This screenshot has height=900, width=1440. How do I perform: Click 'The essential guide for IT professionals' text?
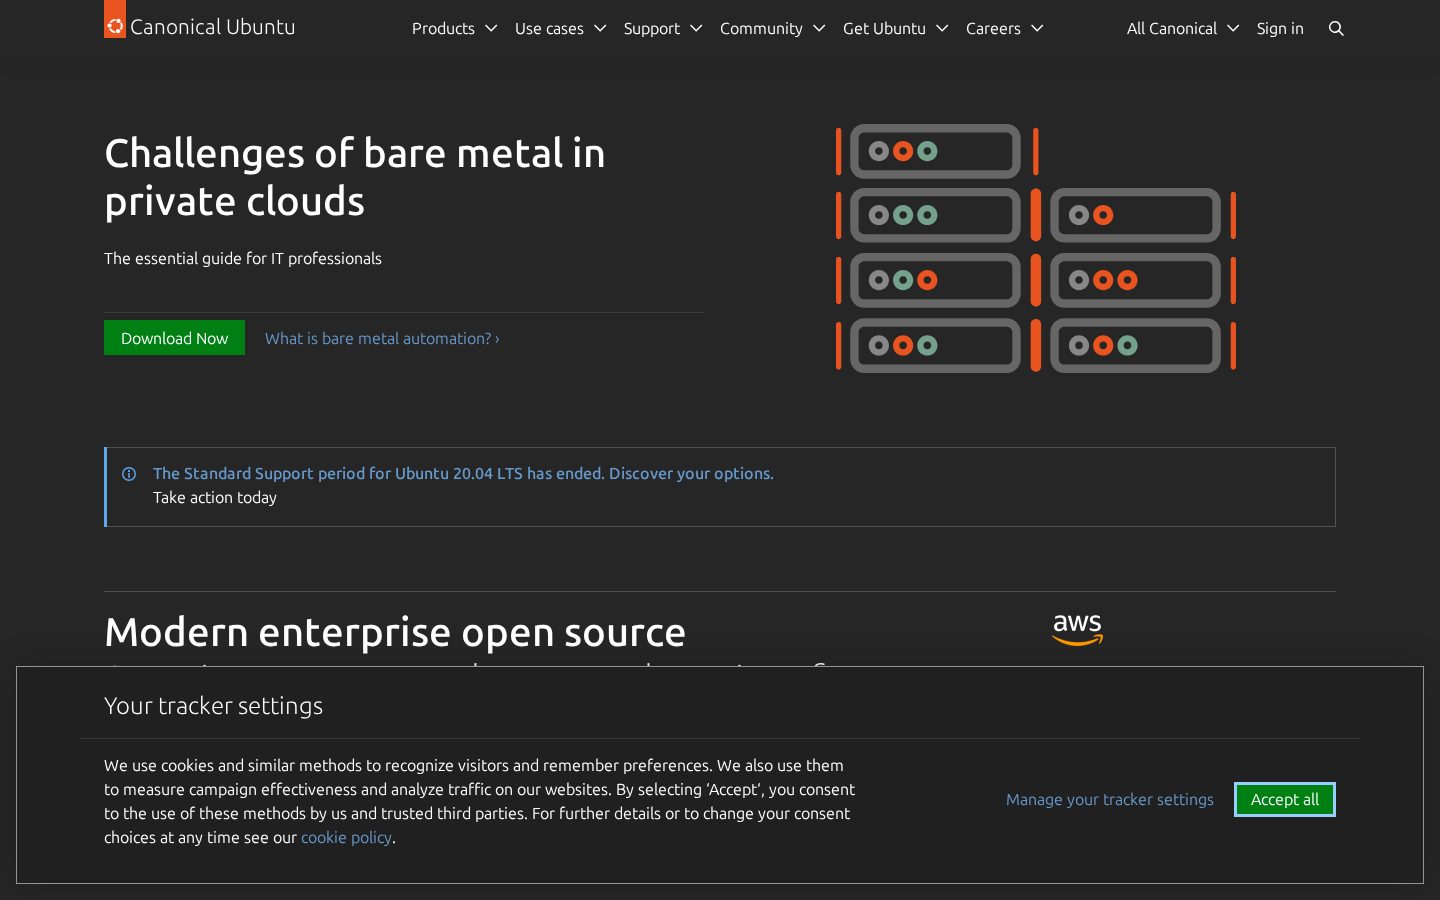tap(243, 259)
